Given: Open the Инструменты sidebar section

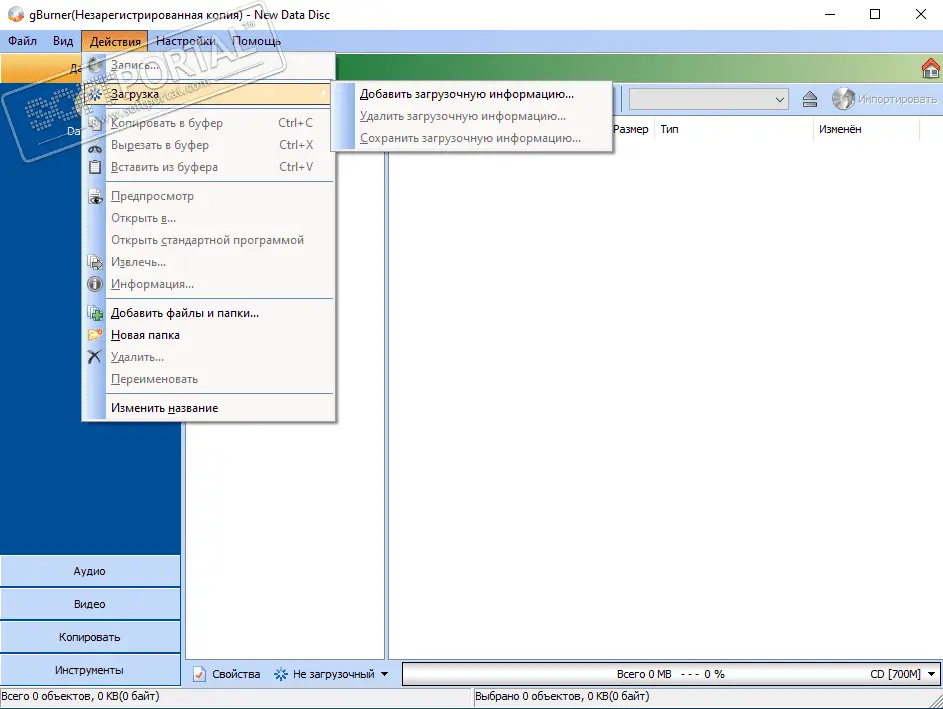Looking at the screenshot, I should tap(90, 669).
